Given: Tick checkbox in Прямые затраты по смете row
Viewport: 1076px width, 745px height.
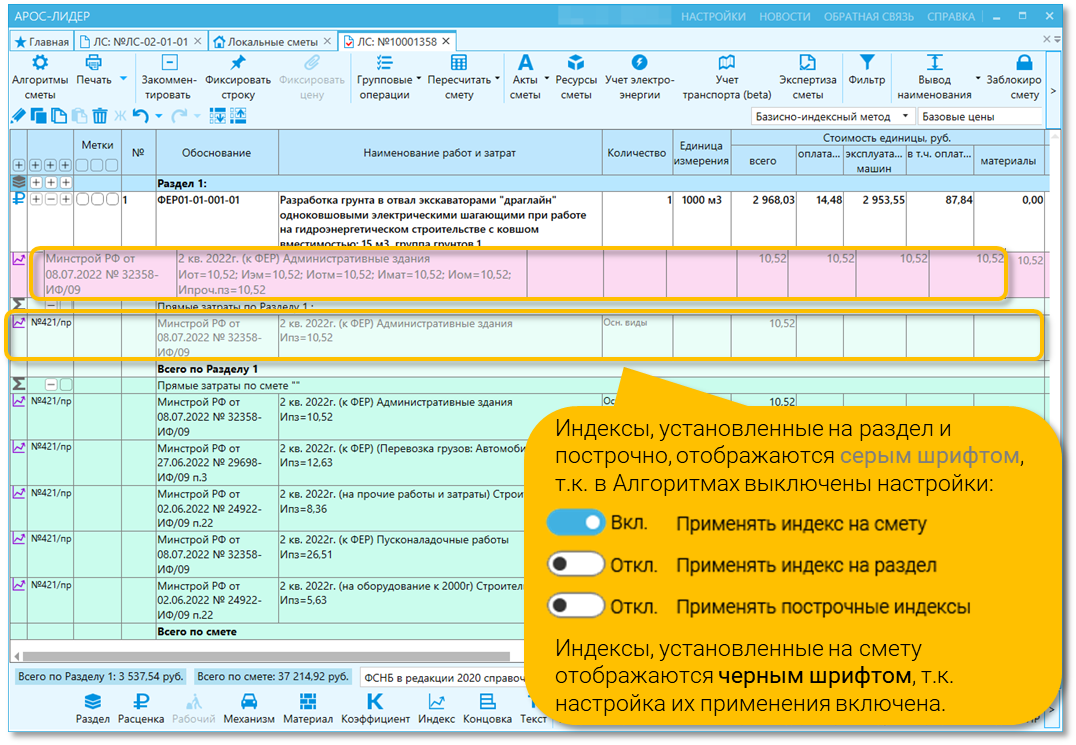Looking at the screenshot, I should [x=66, y=385].
